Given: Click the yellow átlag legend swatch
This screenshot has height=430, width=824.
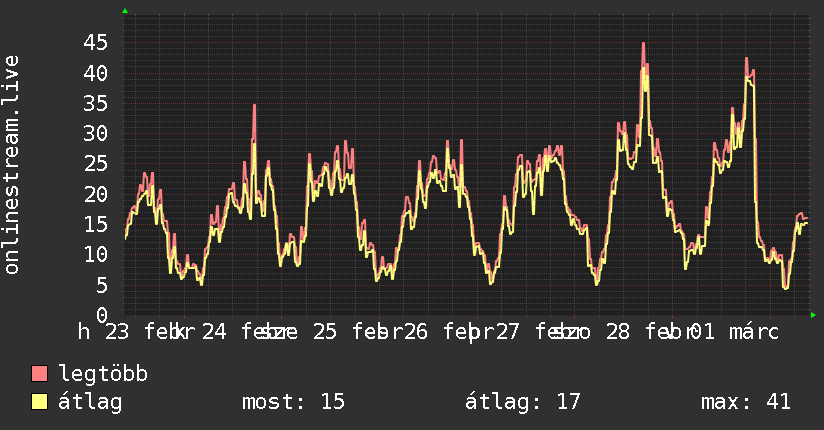Looking at the screenshot, I should tap(39, 402).
